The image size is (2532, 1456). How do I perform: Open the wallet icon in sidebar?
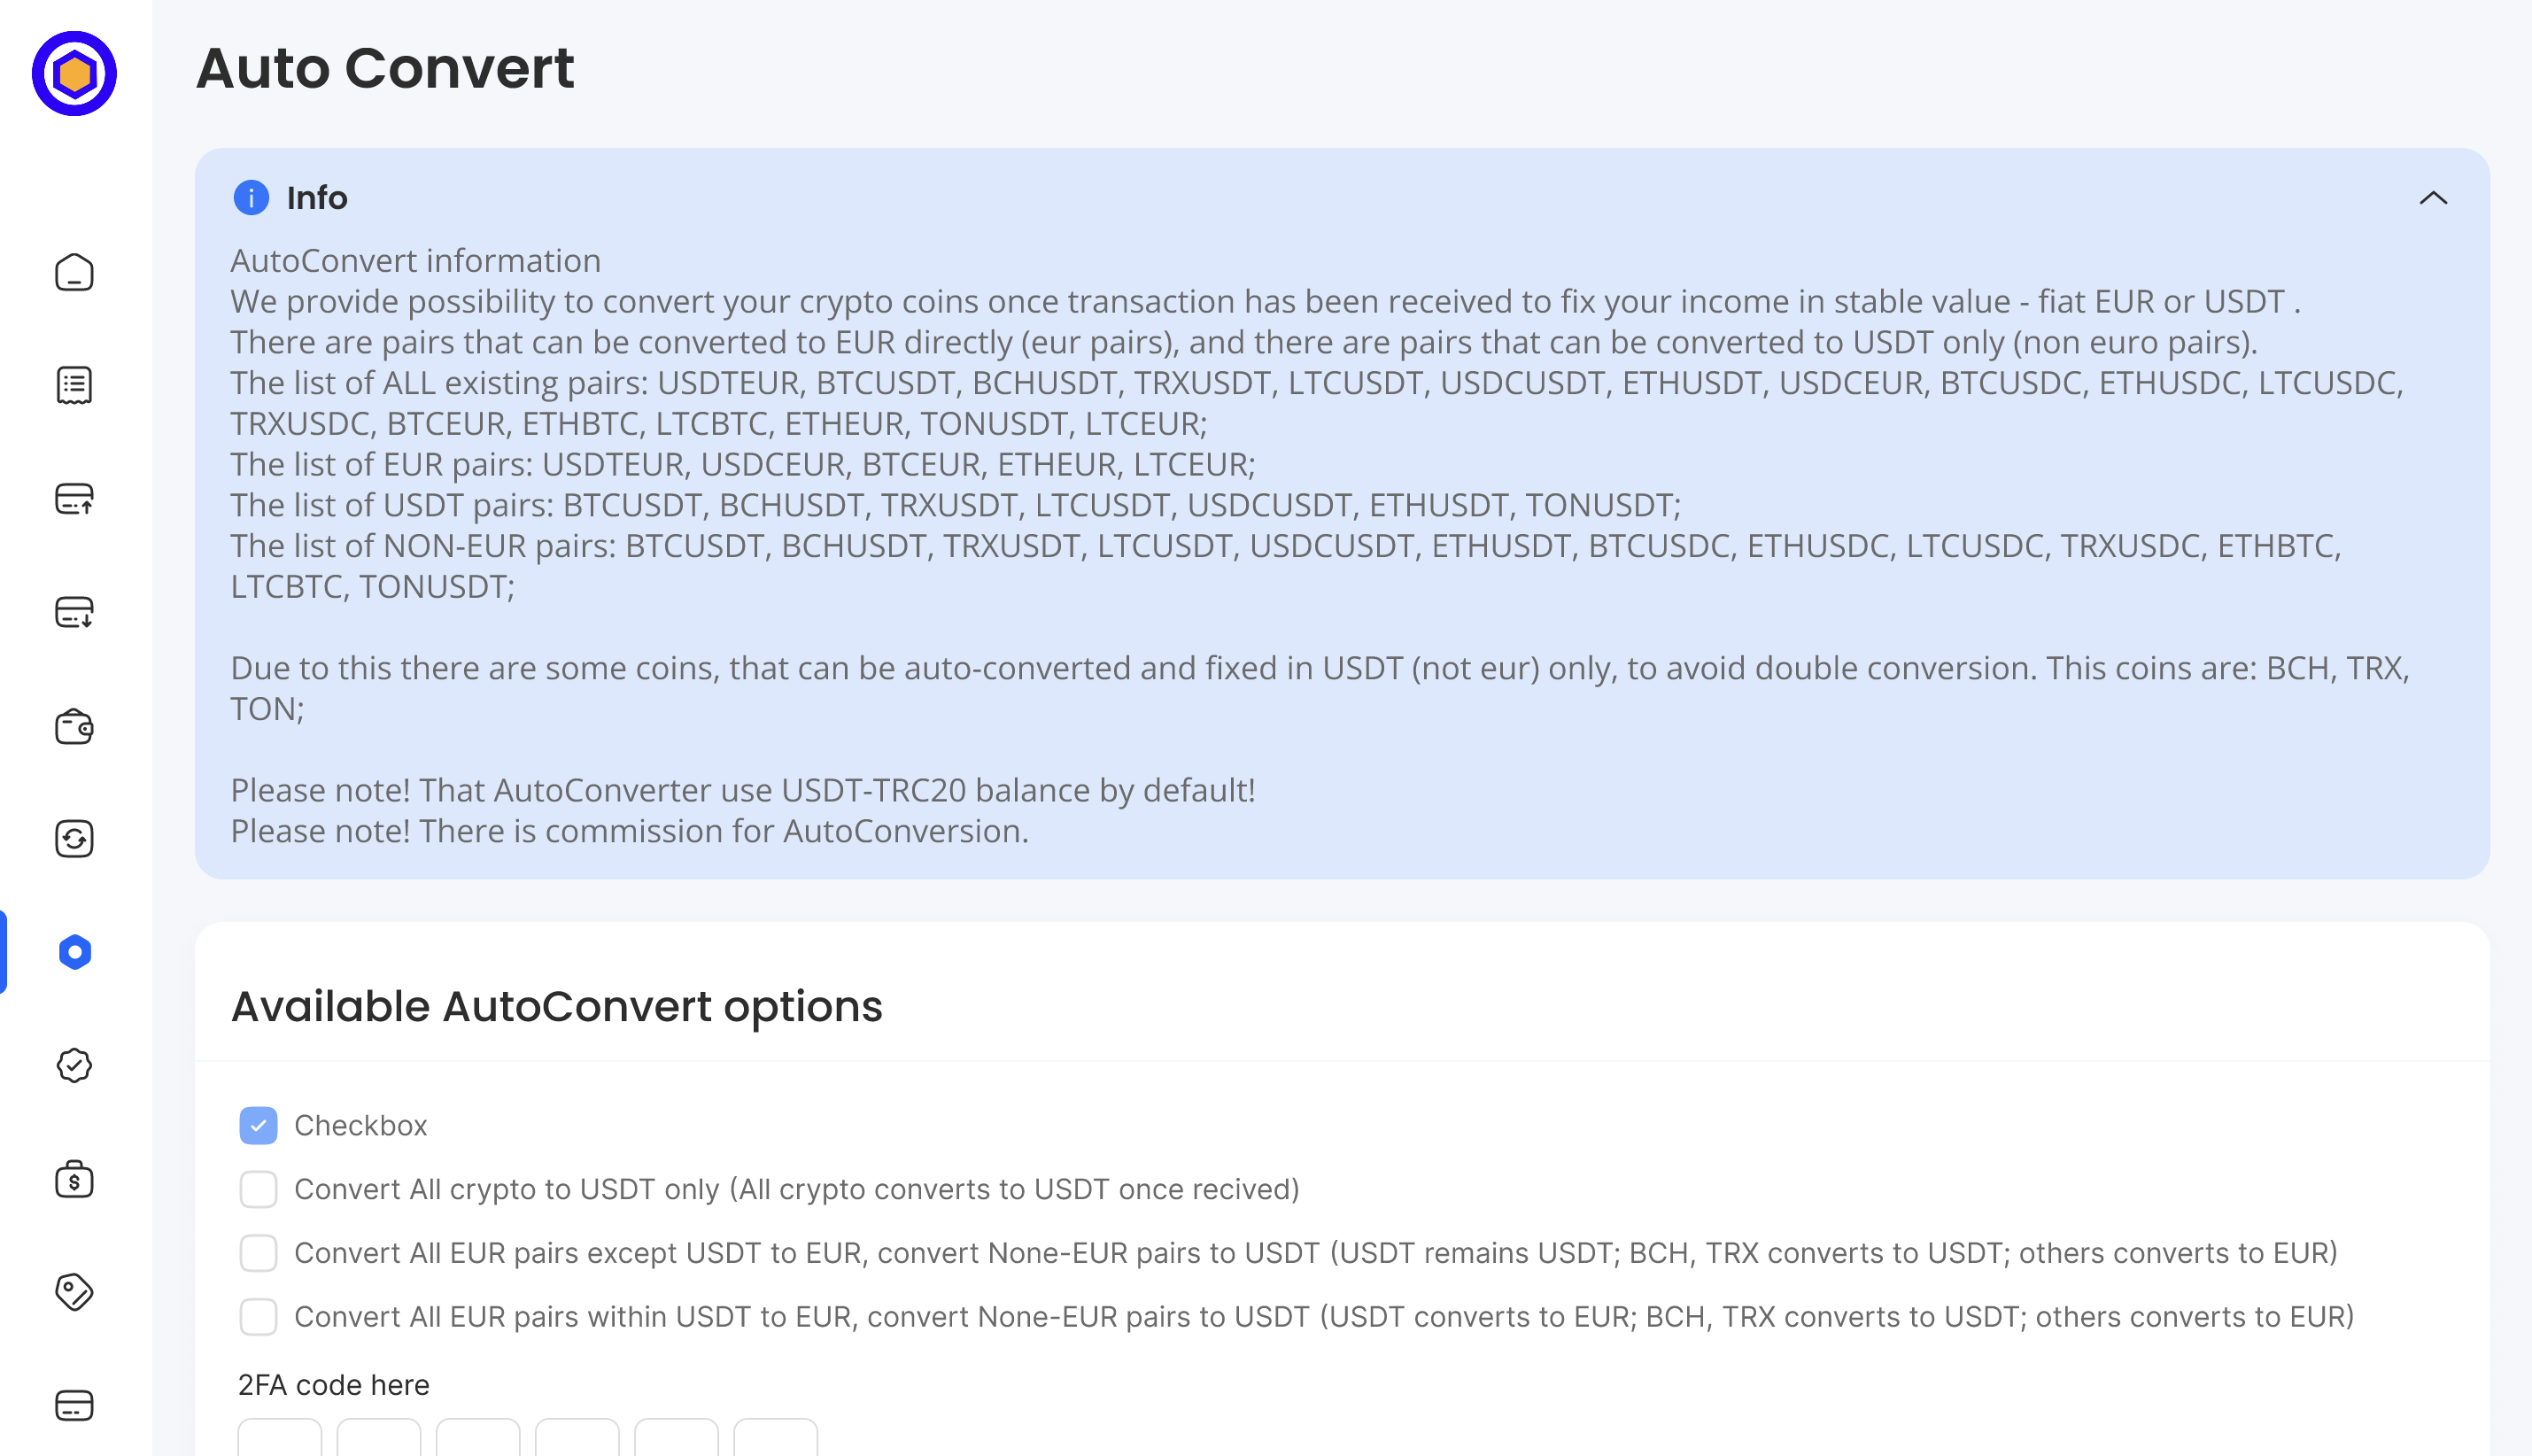(x=74, y=726)
